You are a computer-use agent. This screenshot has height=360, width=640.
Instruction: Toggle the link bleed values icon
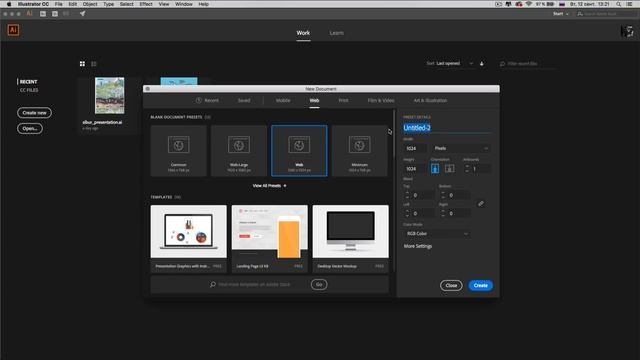[481, 203]
